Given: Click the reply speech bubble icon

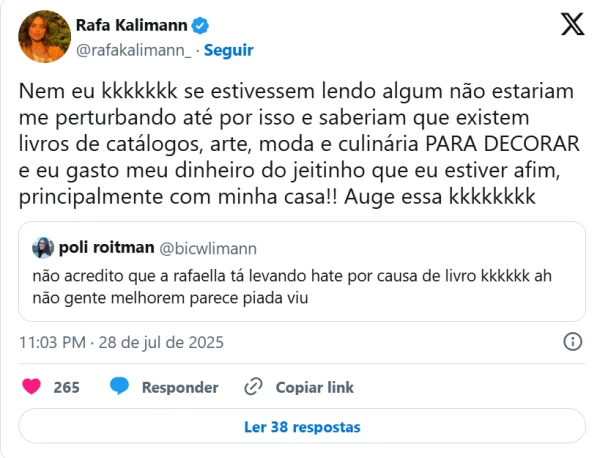Looking at the screenshot, I should tap(119, 387).
